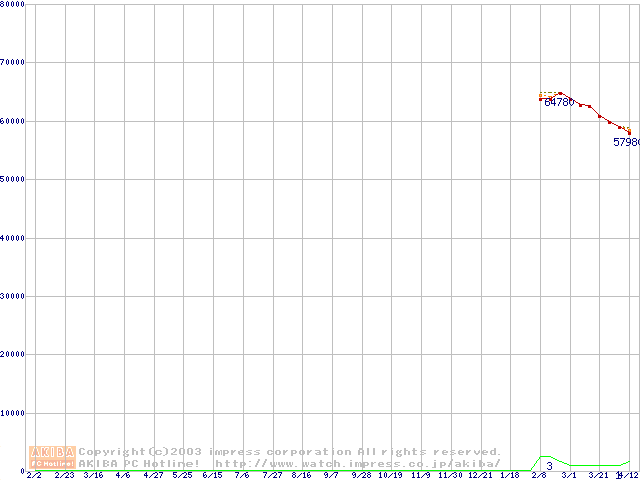Click the 30000 y-axis label
Viewport: 640px width, 480px height.
(13, 296)
